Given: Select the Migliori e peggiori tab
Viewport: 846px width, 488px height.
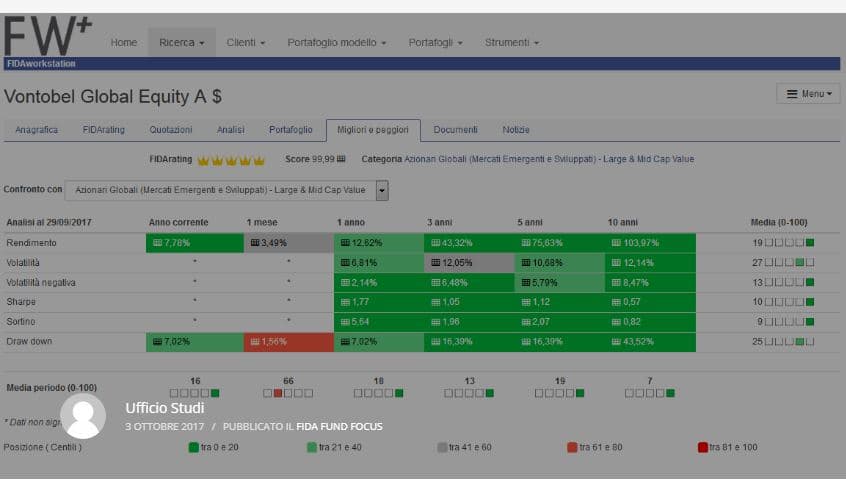Looking at the screenshot, I should coord(373,130).
